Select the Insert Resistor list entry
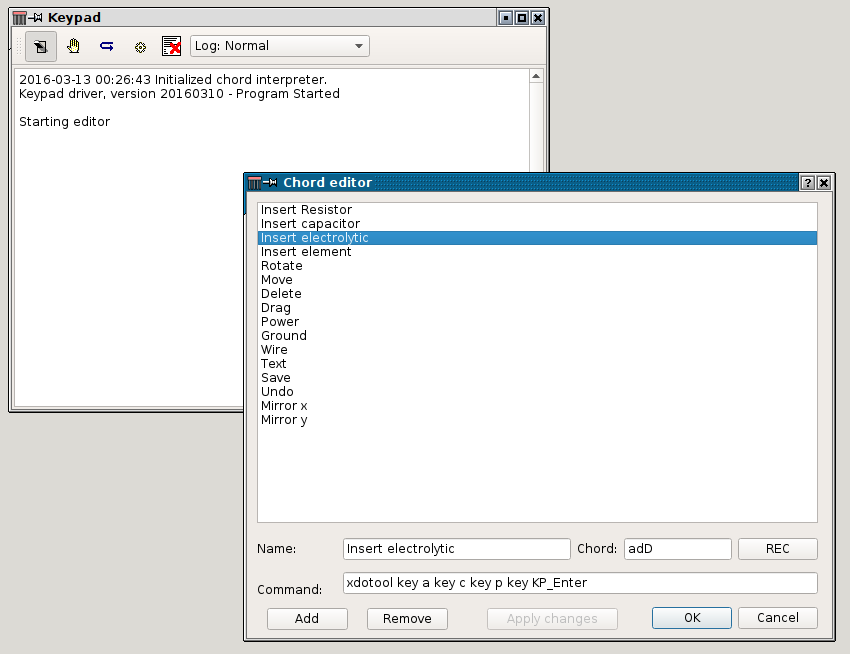Screen dimensions: 850x654 pyautogui.click(x=306, y=210)
